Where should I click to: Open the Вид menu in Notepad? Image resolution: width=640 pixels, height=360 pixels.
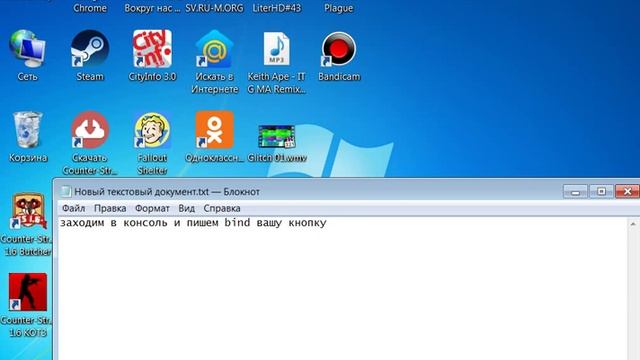187,208
